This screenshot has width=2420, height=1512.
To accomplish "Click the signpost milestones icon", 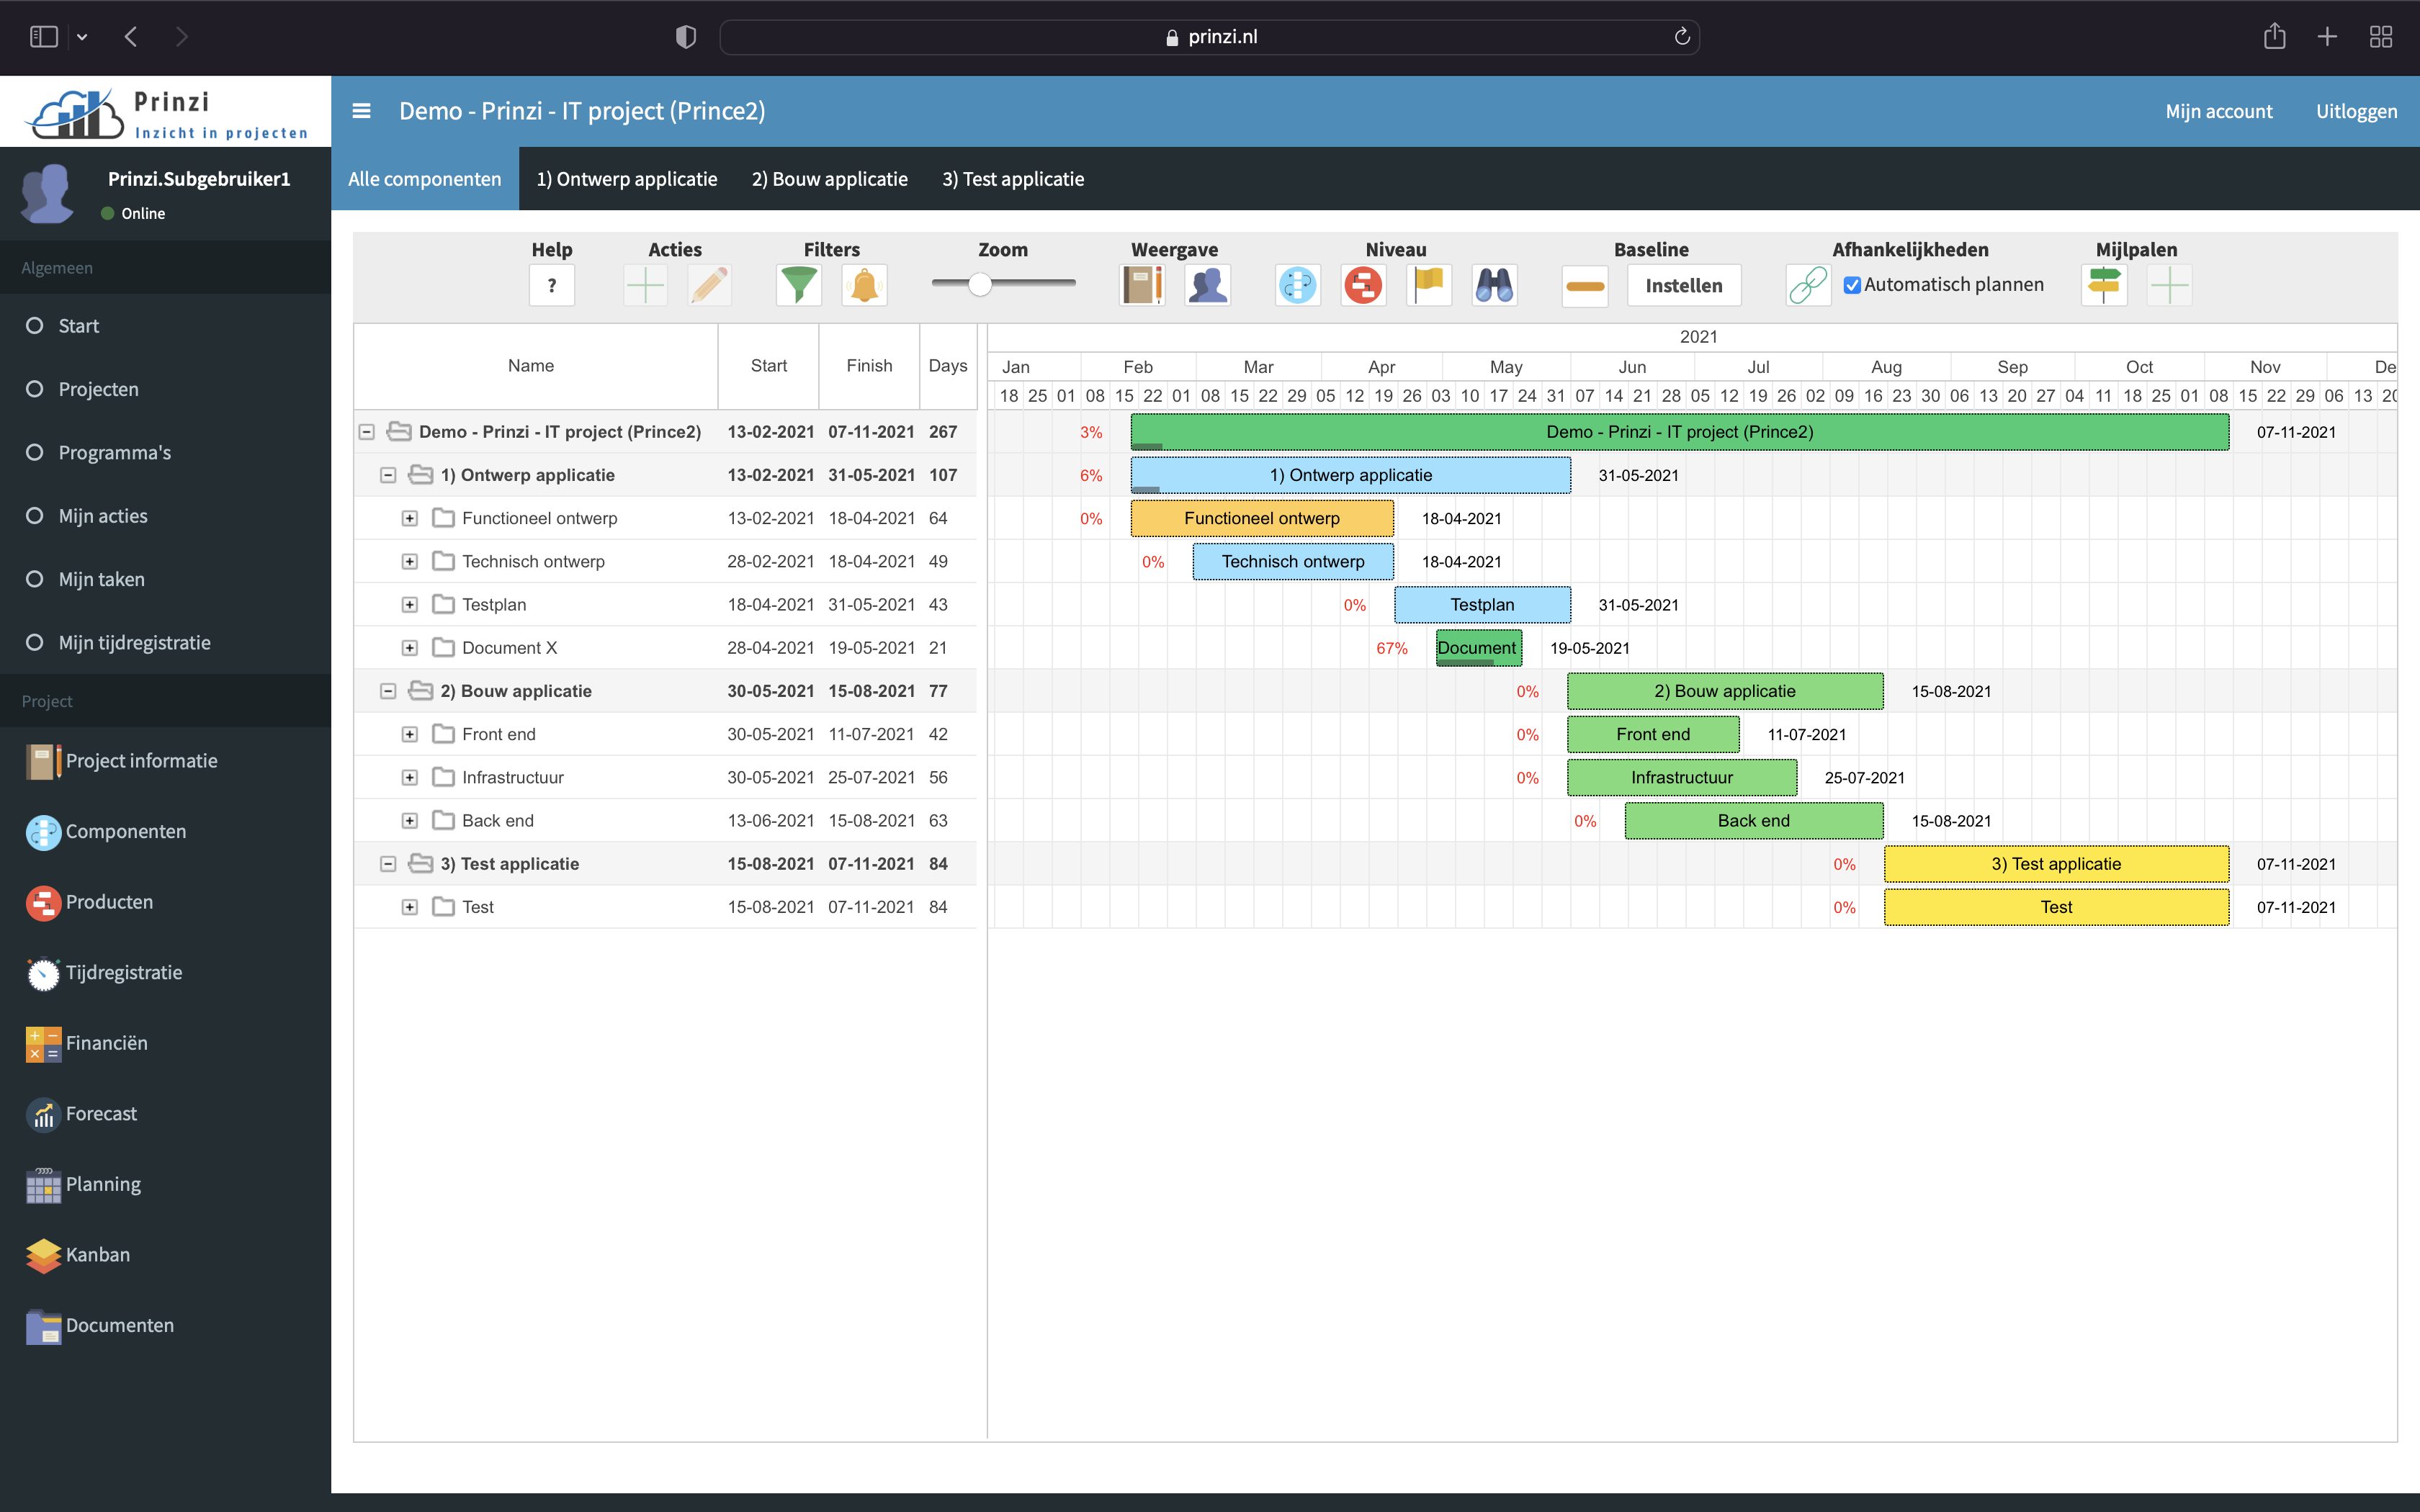I will (x=2104, y=286).
